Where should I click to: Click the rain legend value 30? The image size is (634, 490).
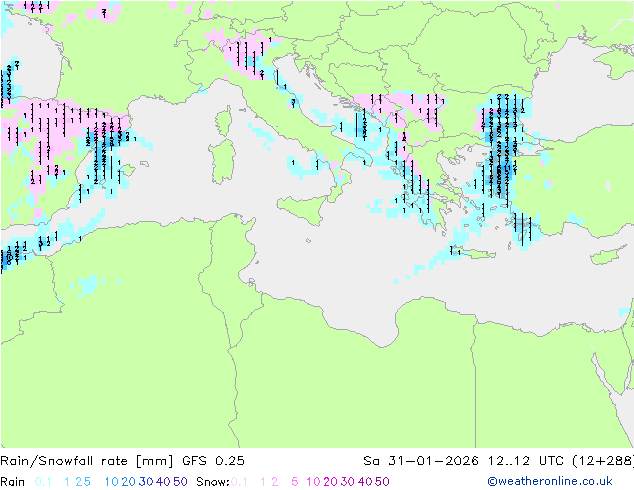(146, 482)
